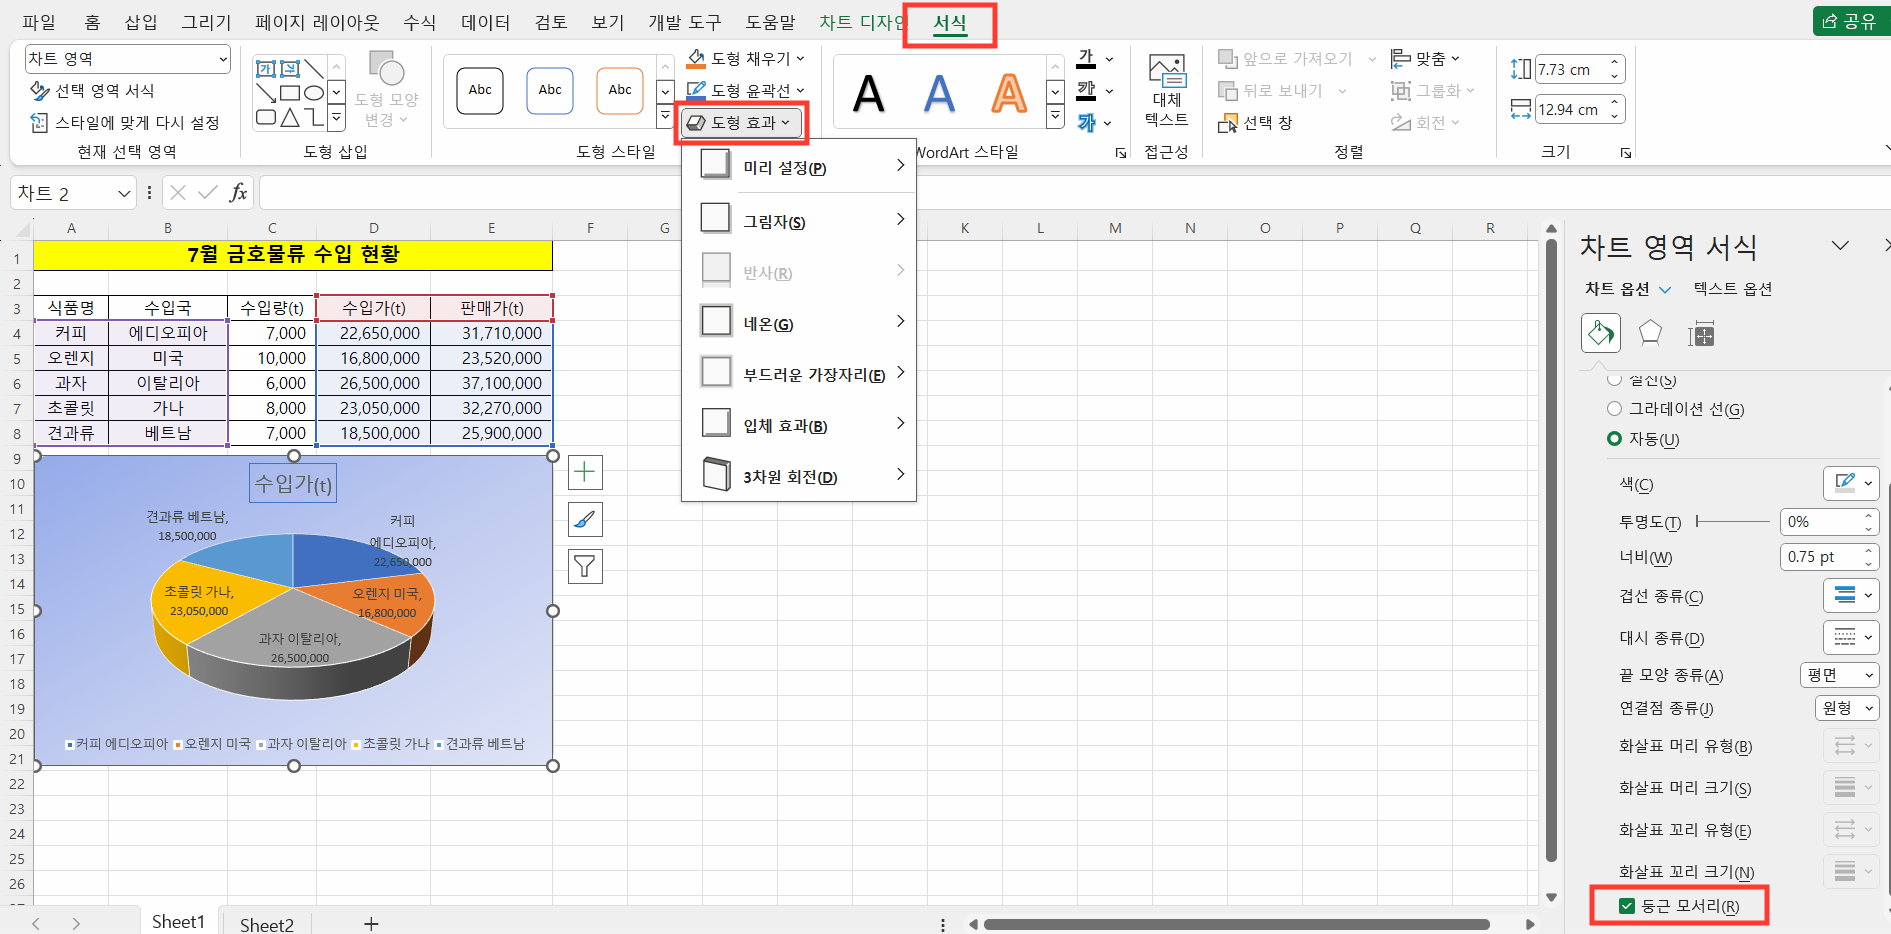The image size is (1891, 934).
Task: Switch to the 서식 ribbon tab
Action: coord(950,22)
